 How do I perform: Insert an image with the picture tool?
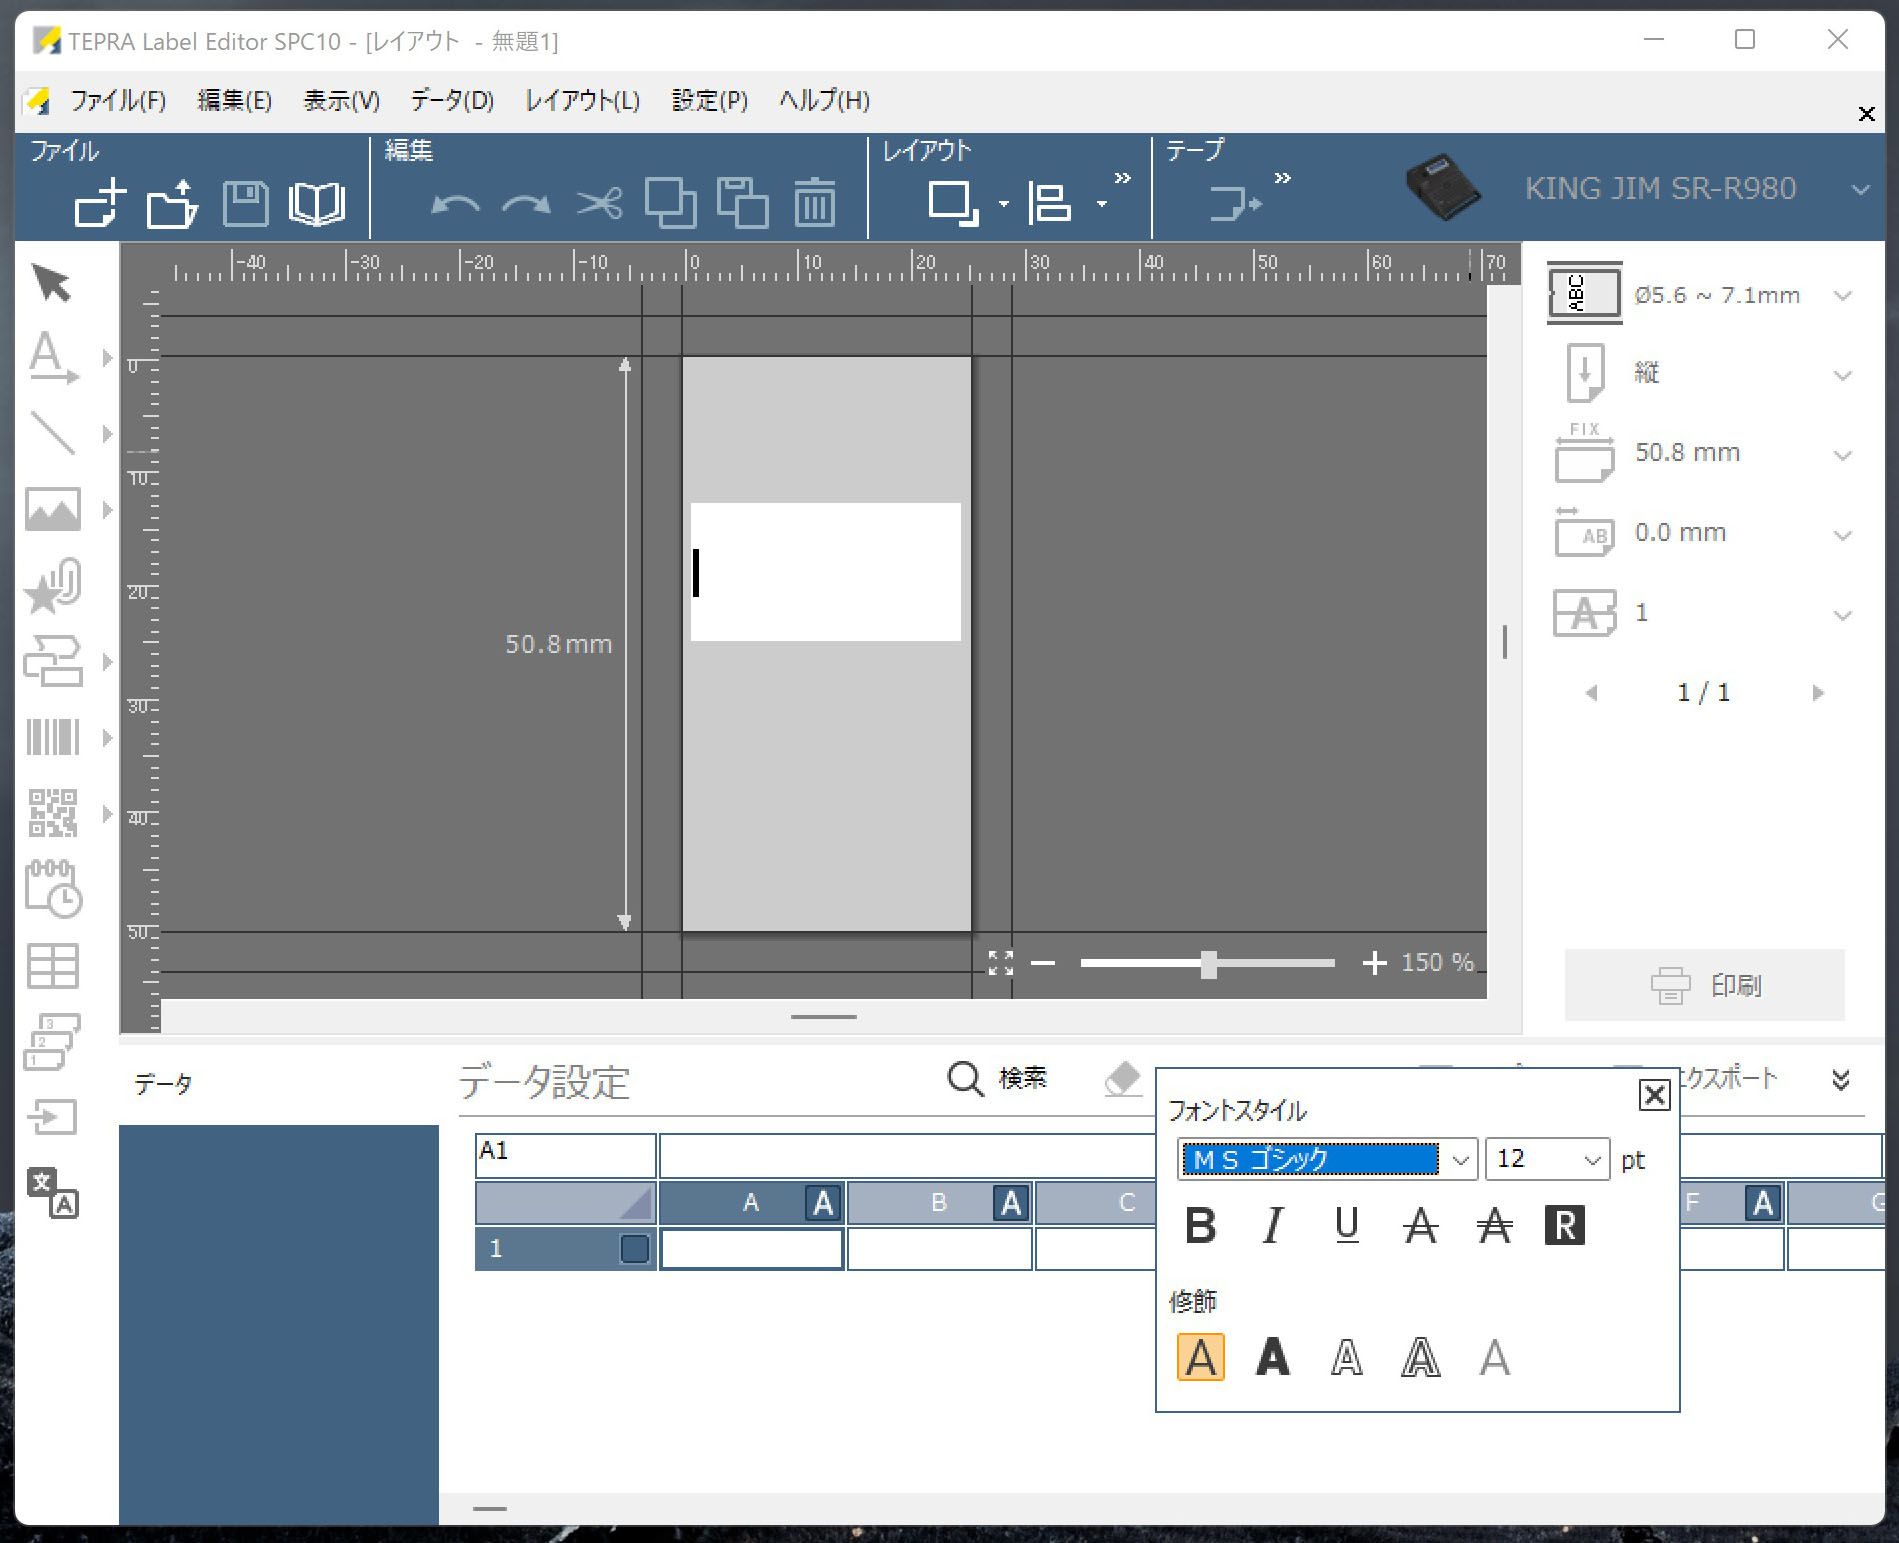click(52, 509)
